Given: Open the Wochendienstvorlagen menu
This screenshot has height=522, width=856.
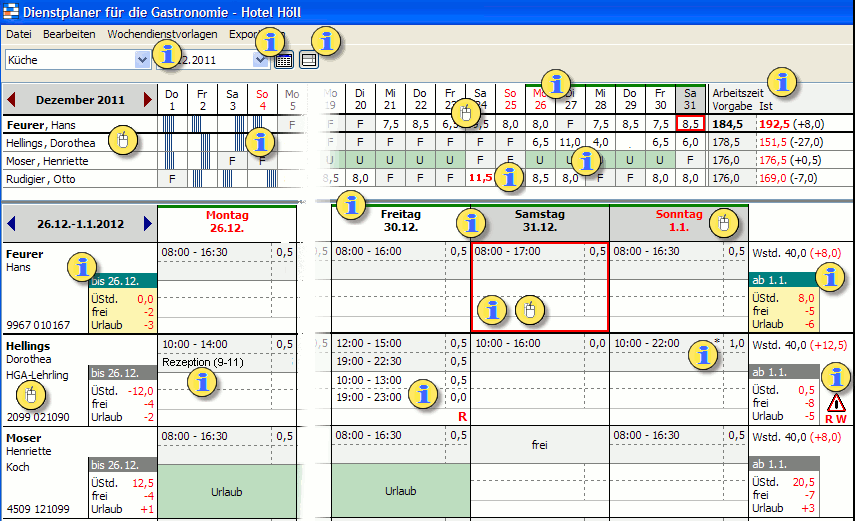Looking at the screenshot, I should point(162,34).
